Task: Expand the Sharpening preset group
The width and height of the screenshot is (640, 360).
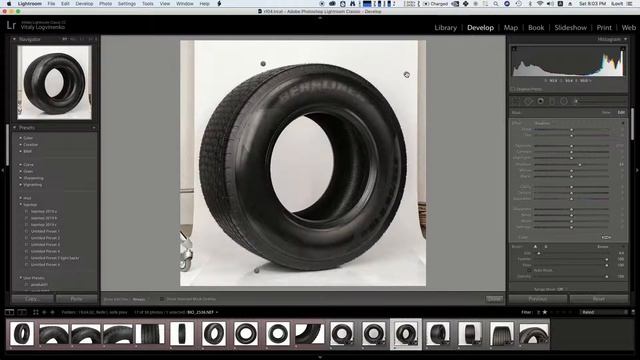Action: pos(20,178)
